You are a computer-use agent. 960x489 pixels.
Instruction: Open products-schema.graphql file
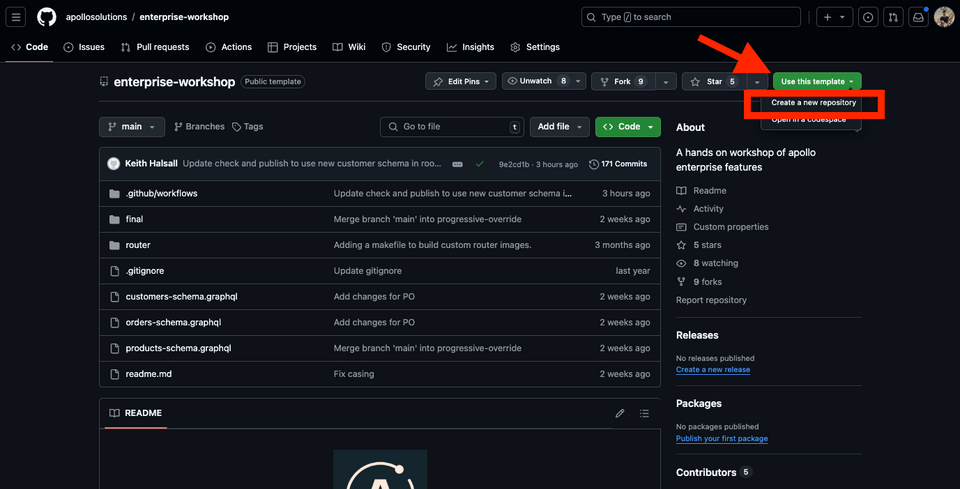pos(178,348)
